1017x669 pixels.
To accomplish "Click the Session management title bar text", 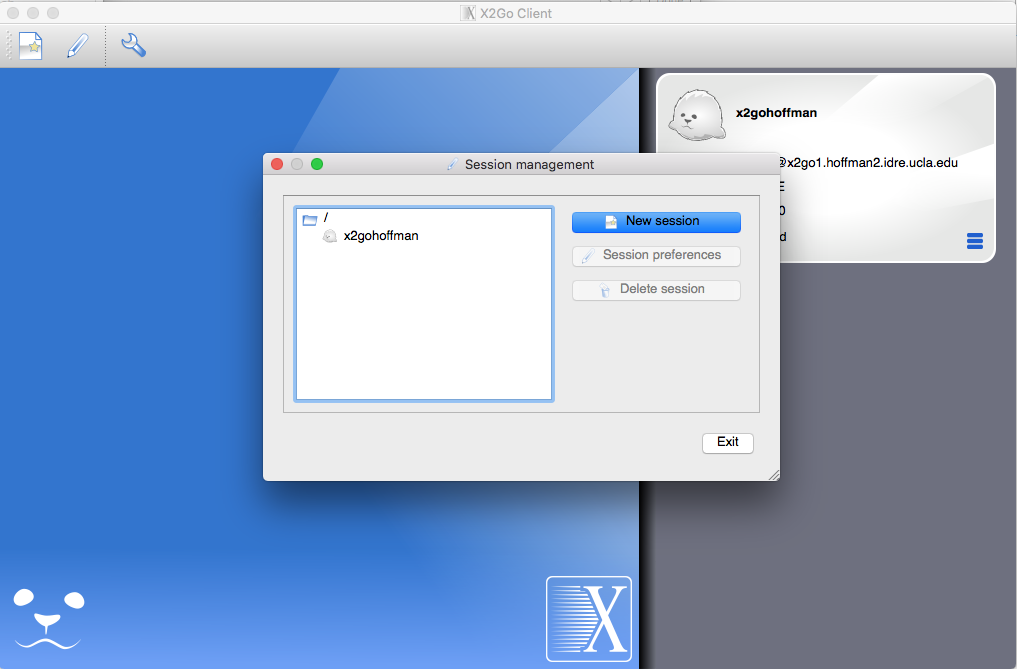I will point(529,165).
